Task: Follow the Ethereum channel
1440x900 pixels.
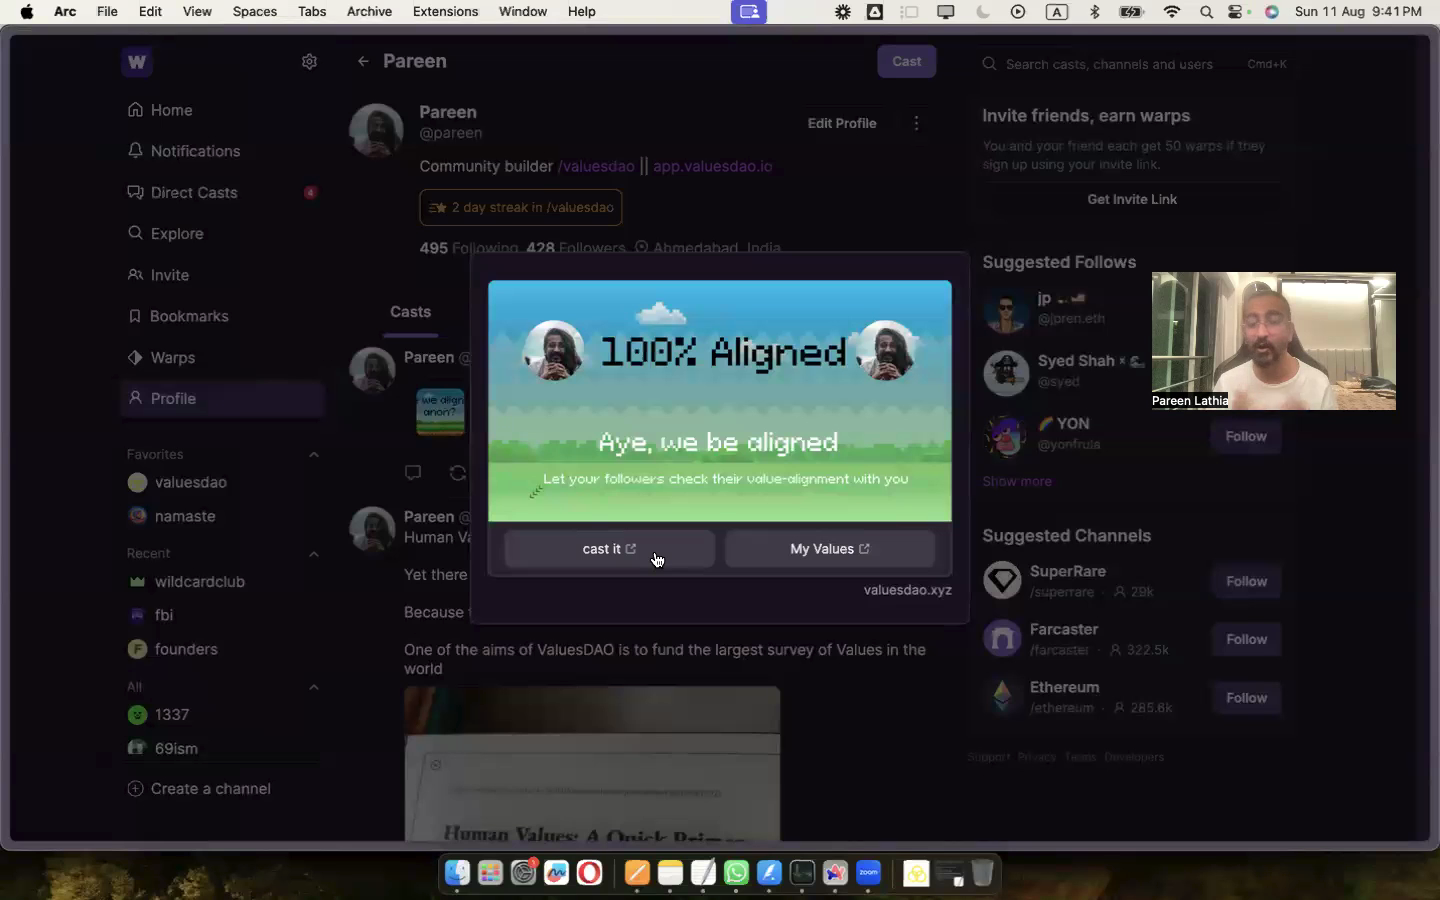Action: 1246,698
